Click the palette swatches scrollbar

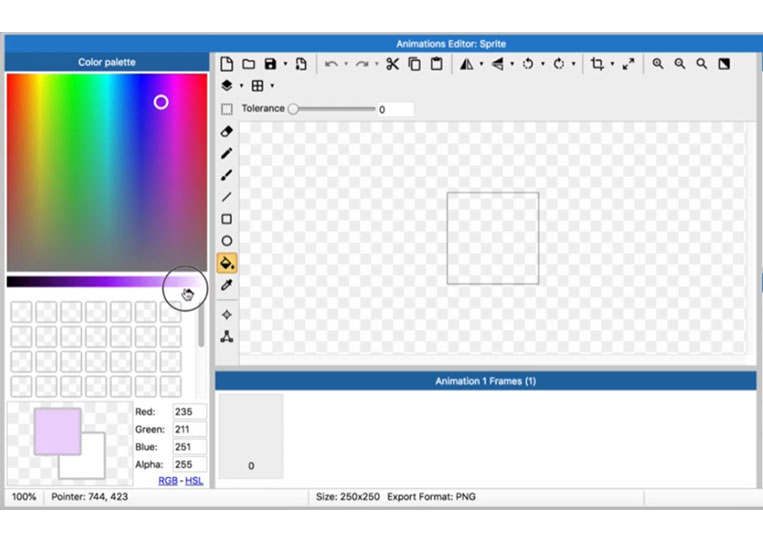point(201,326)
